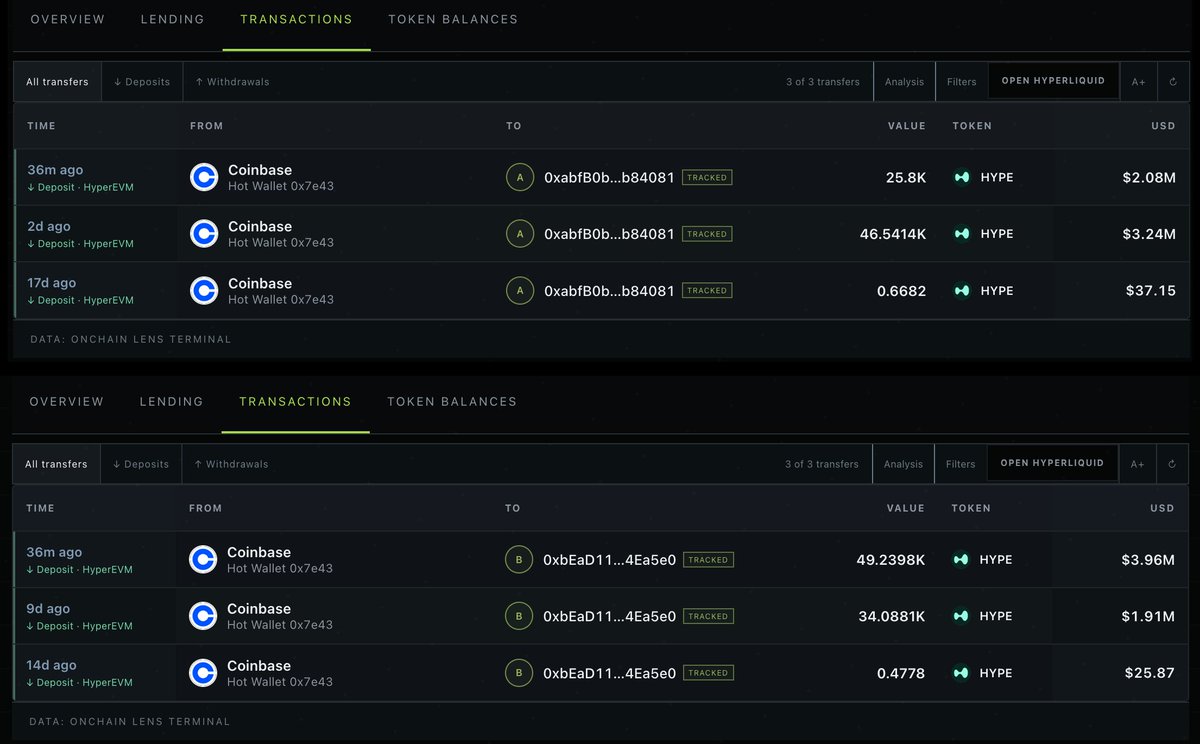
Task: Increase font size with A+ in 0xabfB0b panel
Action: (x=1139, y=82)
